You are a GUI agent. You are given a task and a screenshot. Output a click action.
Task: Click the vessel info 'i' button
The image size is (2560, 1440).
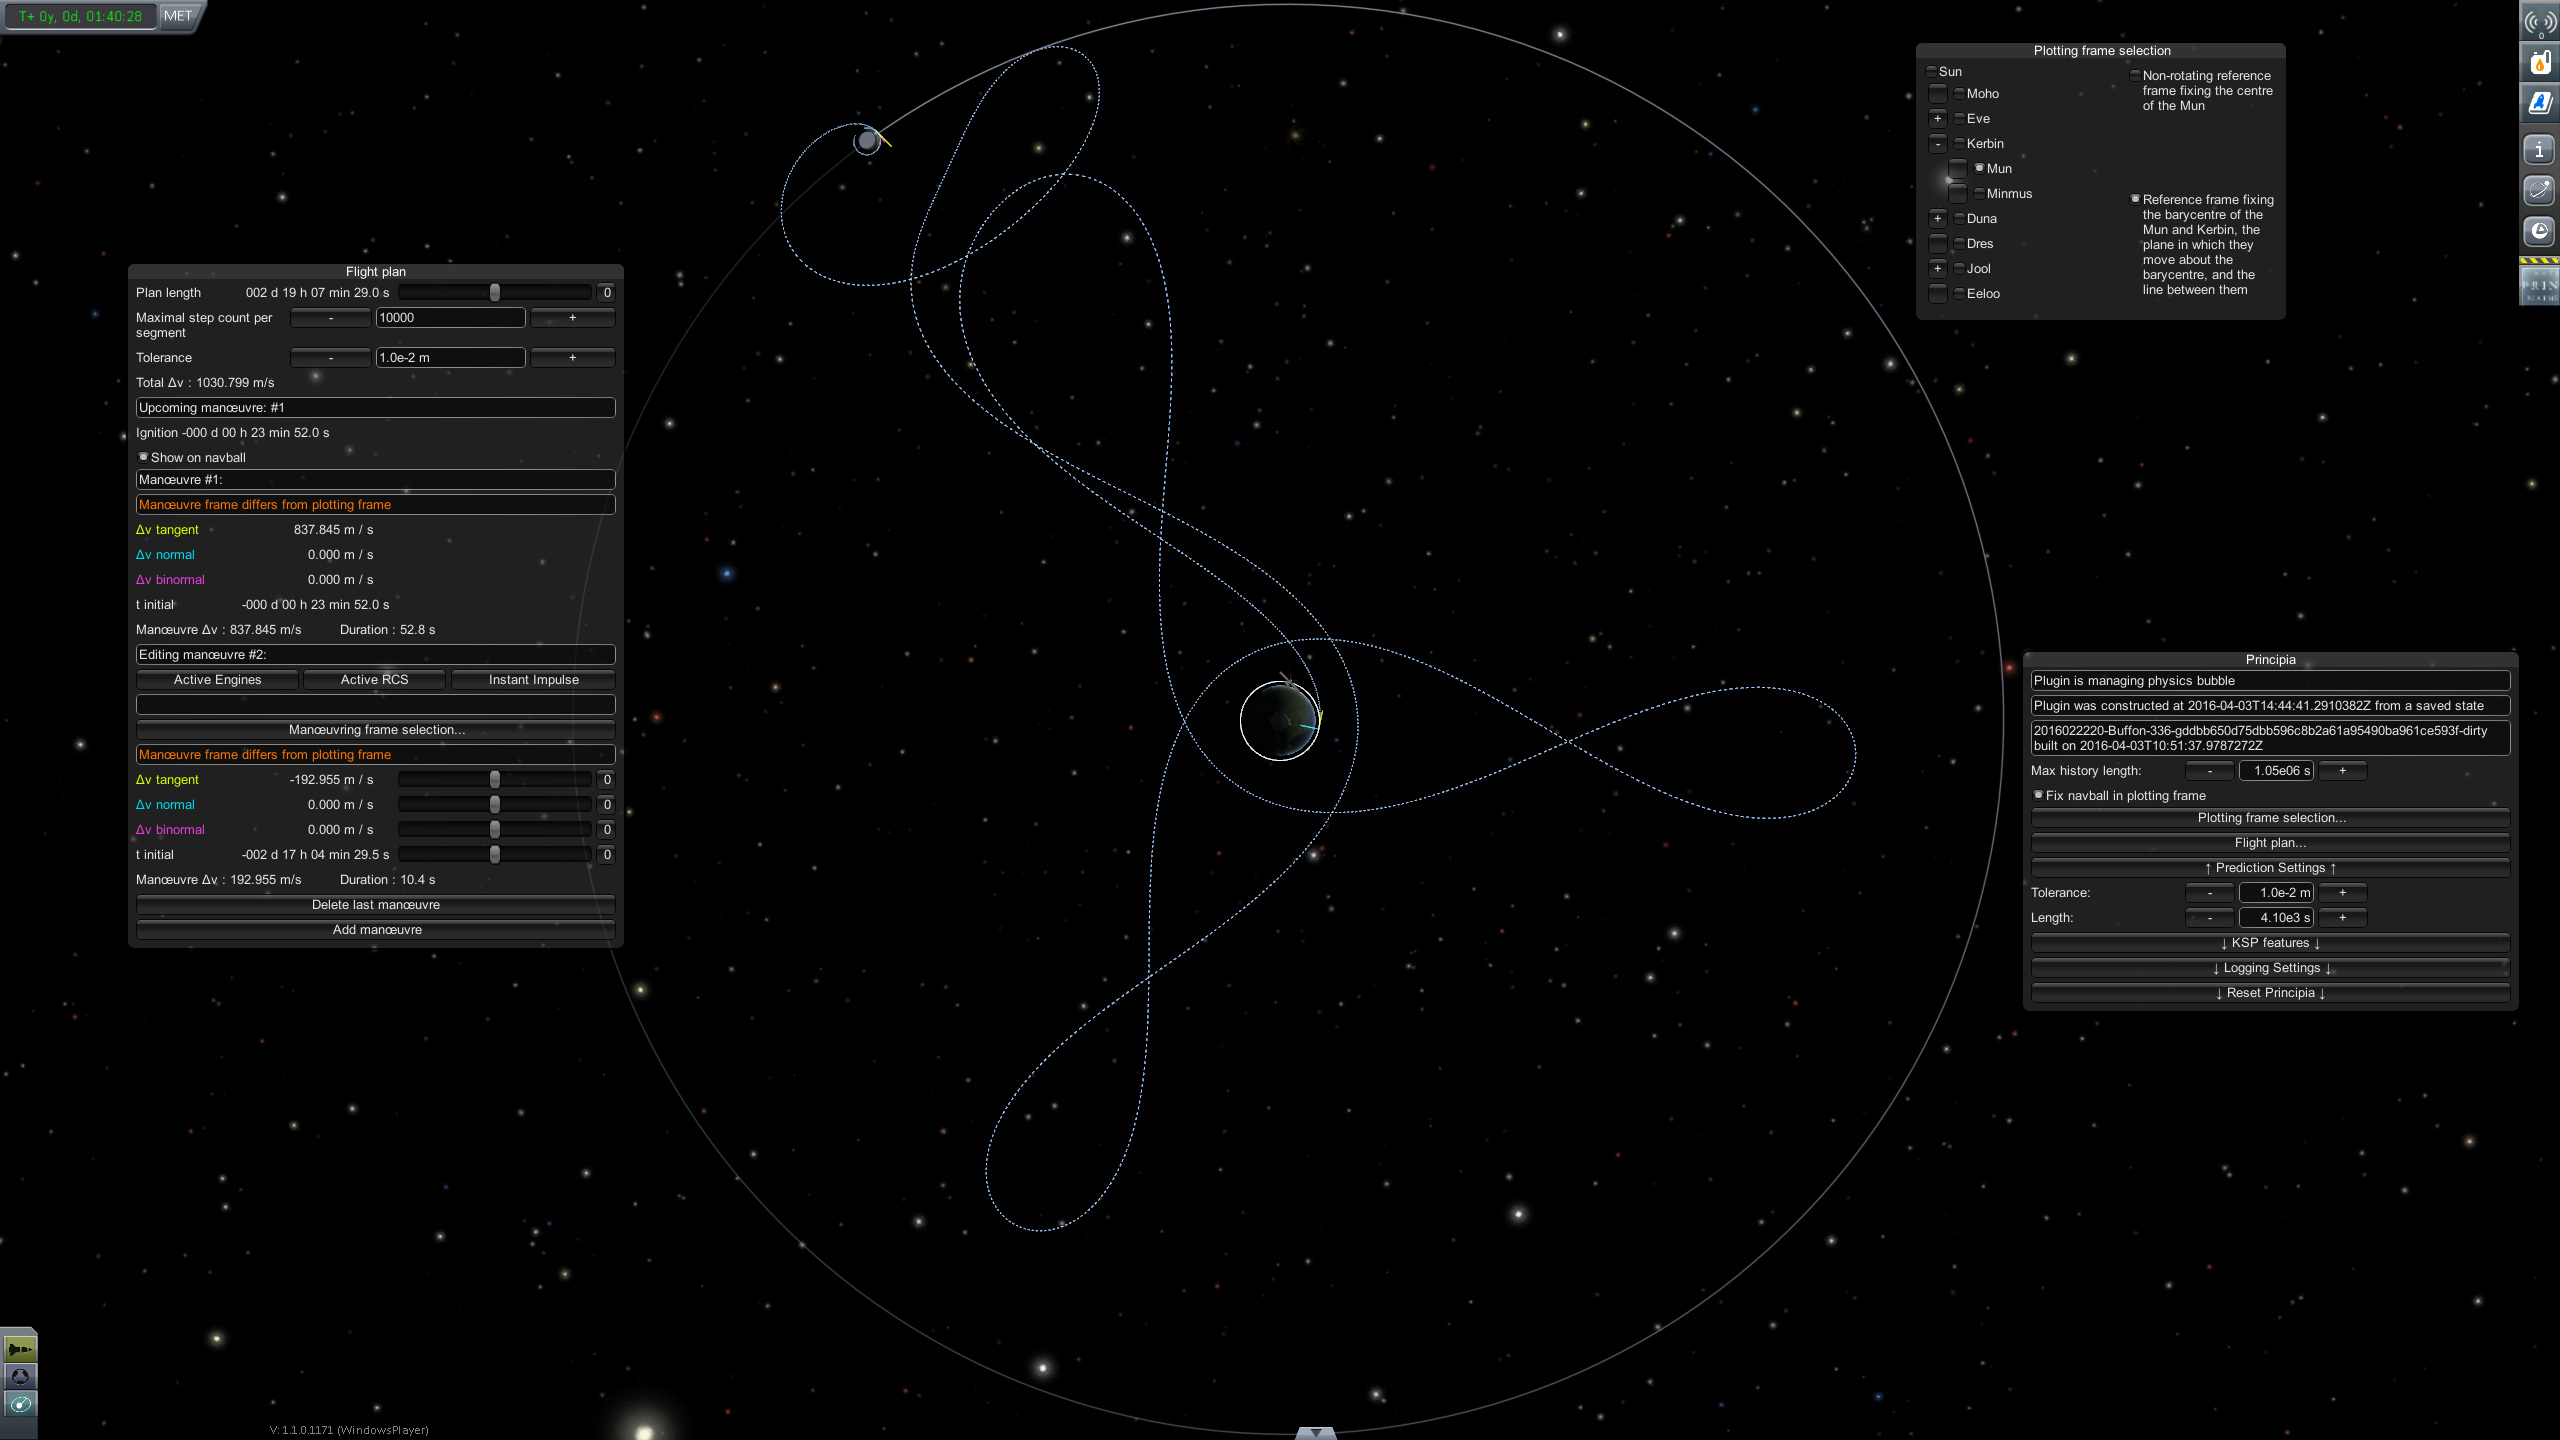pos(2540,151)
